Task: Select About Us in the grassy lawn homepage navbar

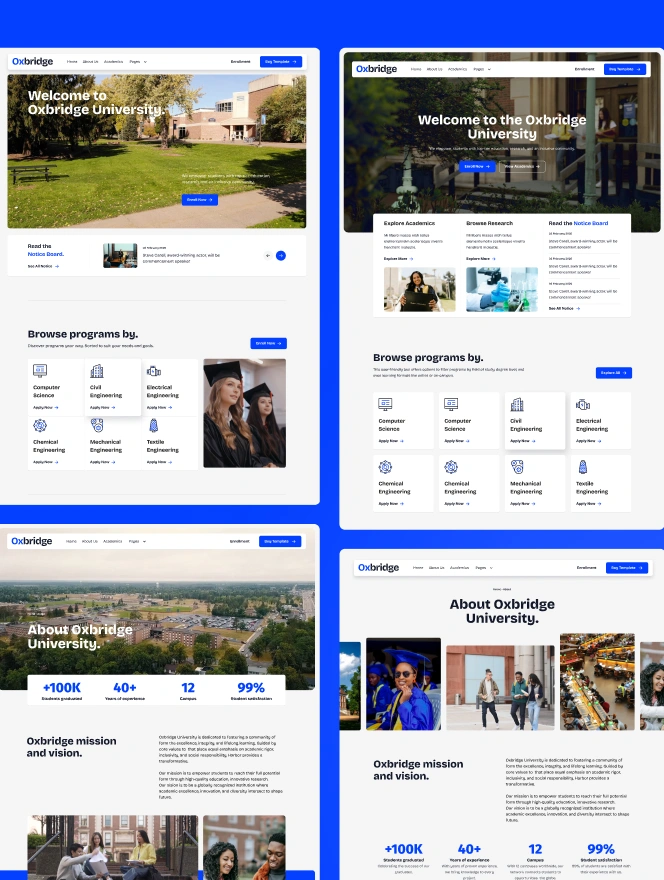Action: 90,62
